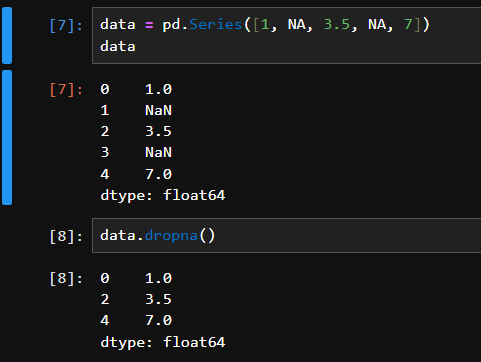Click the 3.5 value in output 7
Viewport: 481px width, 362px height.
(x=158, y=131)
